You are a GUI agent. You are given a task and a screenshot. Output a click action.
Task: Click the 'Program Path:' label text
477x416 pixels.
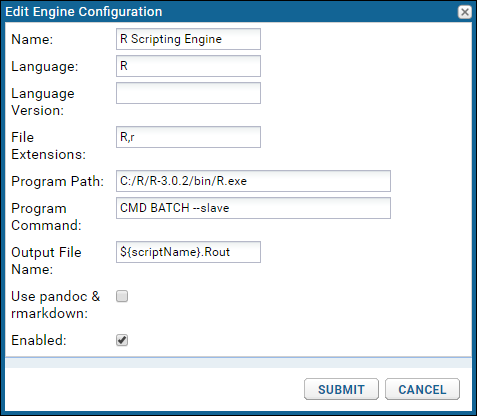click(x=57, y=181)
